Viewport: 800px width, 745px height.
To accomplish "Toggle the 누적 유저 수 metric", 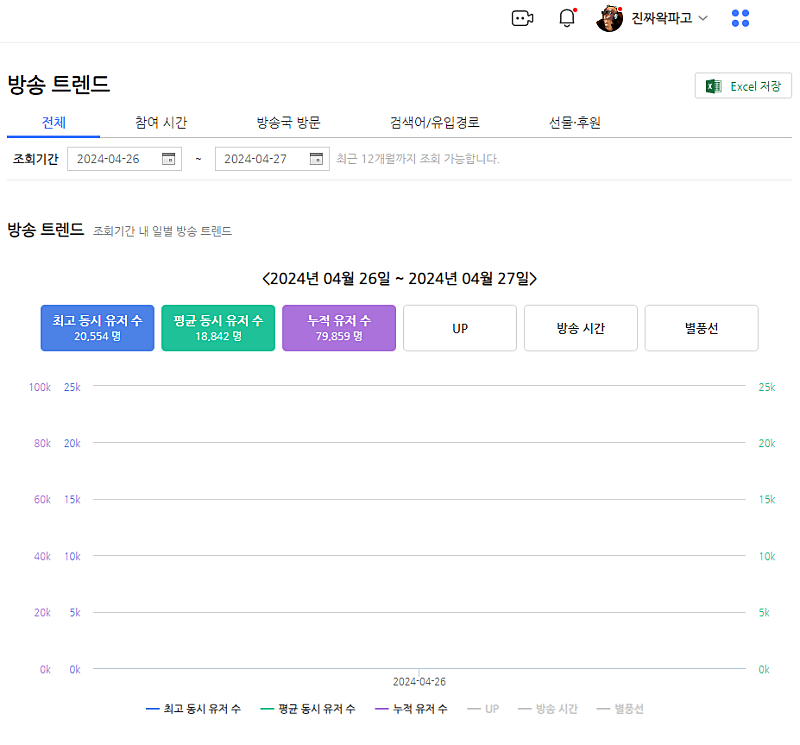I will [x=339, y=328].
